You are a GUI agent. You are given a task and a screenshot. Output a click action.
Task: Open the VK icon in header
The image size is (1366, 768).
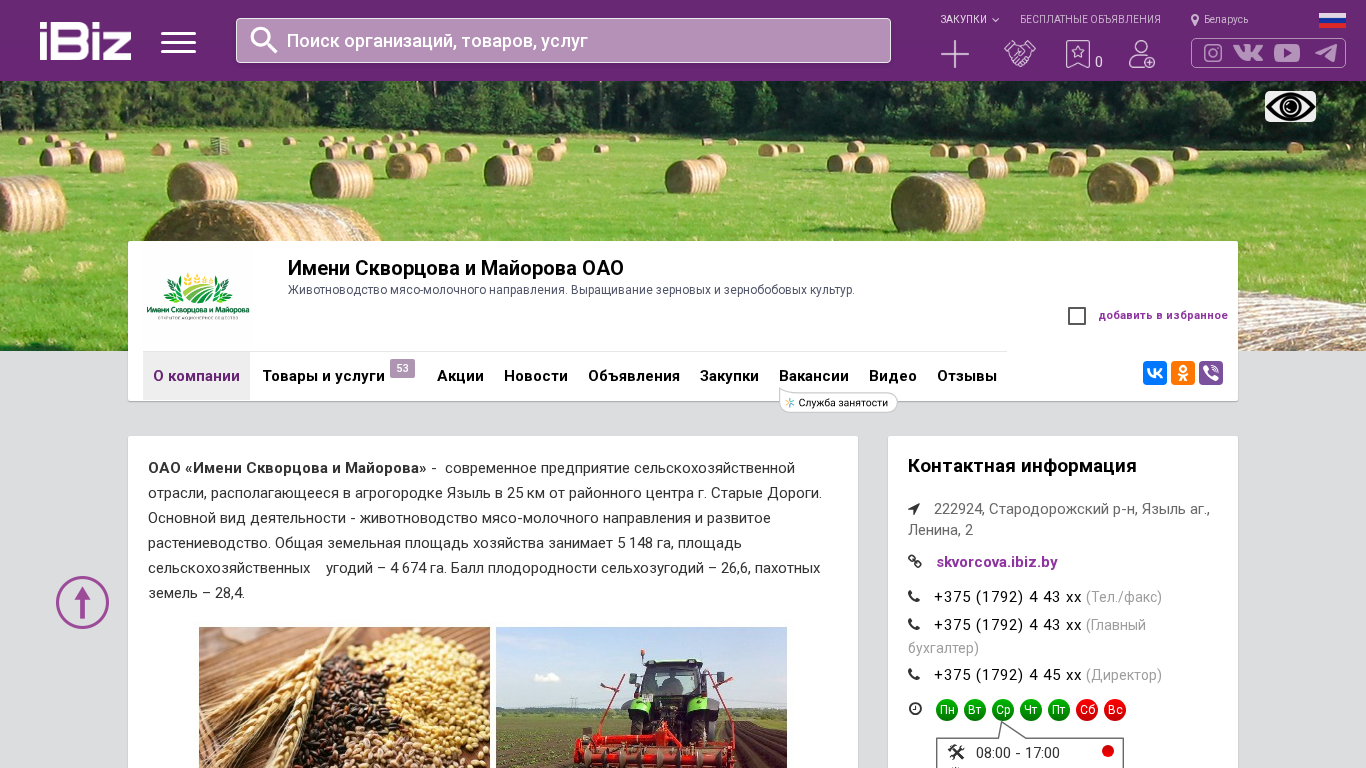(x=1248, y=53)
